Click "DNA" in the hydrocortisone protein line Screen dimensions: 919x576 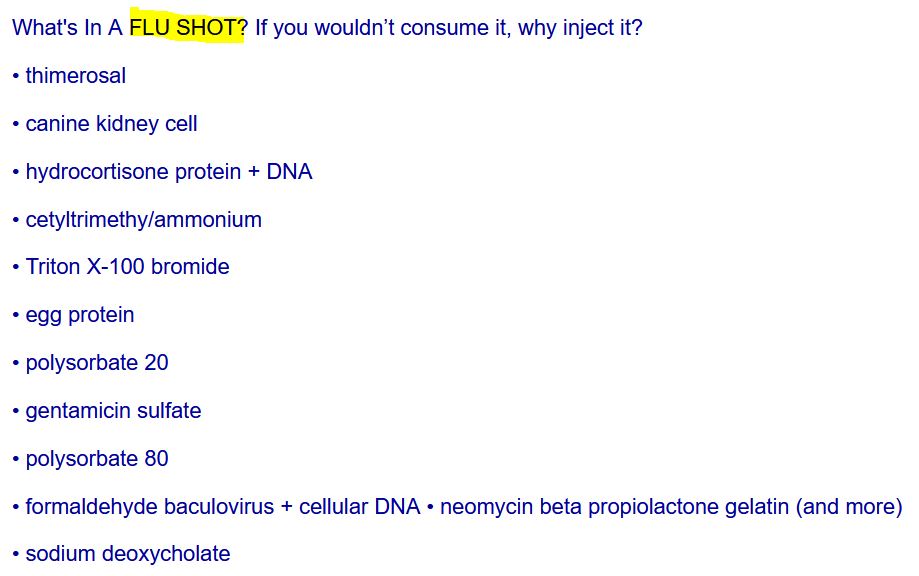pos(289,172)
